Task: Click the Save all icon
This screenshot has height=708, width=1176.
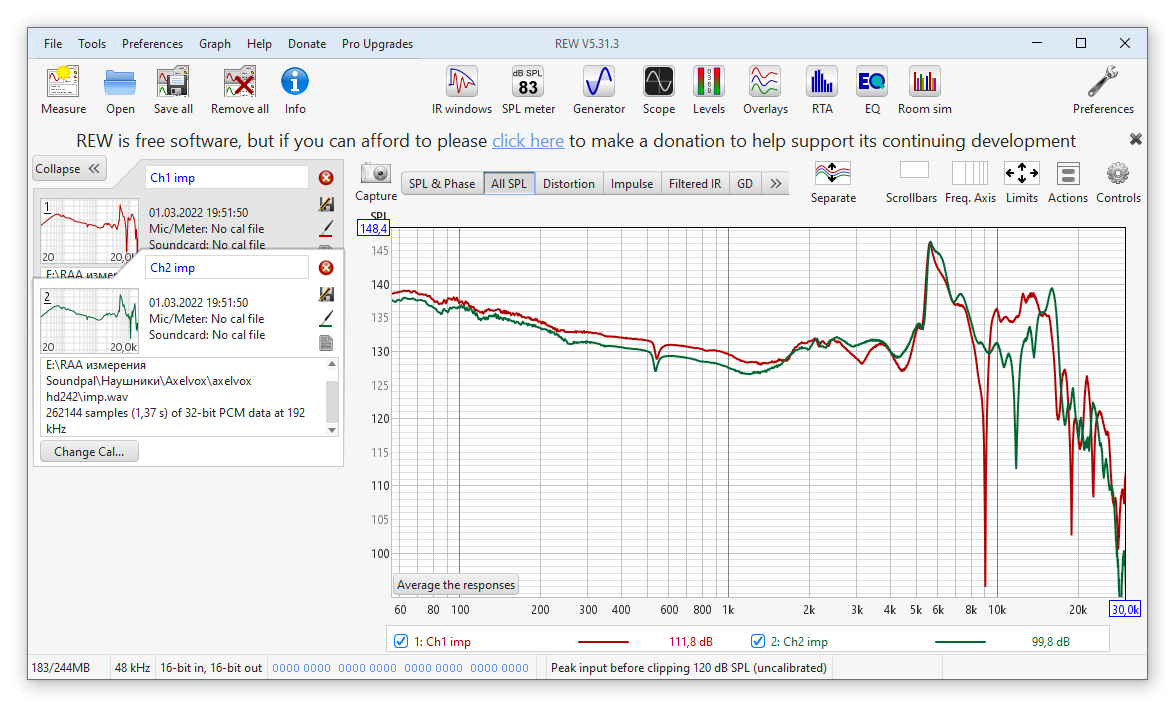Action: click(x=173, y=82)
